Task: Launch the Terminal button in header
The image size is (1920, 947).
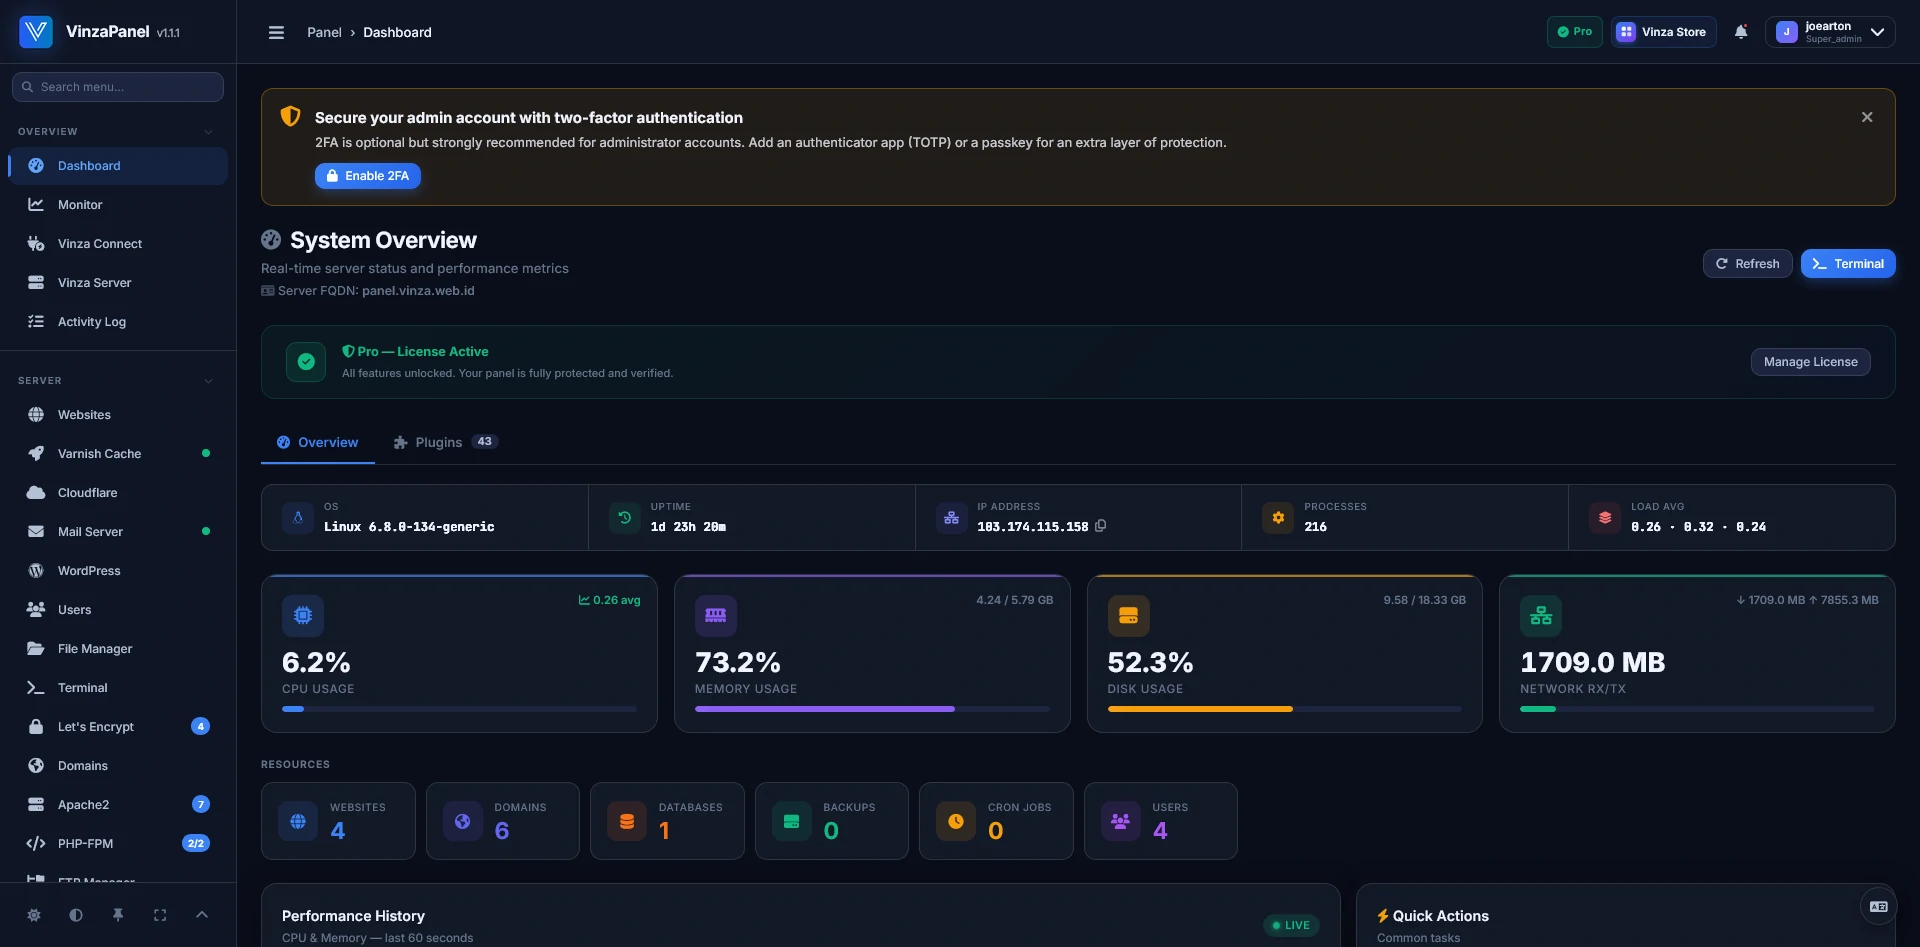Action: point(1848,264)
